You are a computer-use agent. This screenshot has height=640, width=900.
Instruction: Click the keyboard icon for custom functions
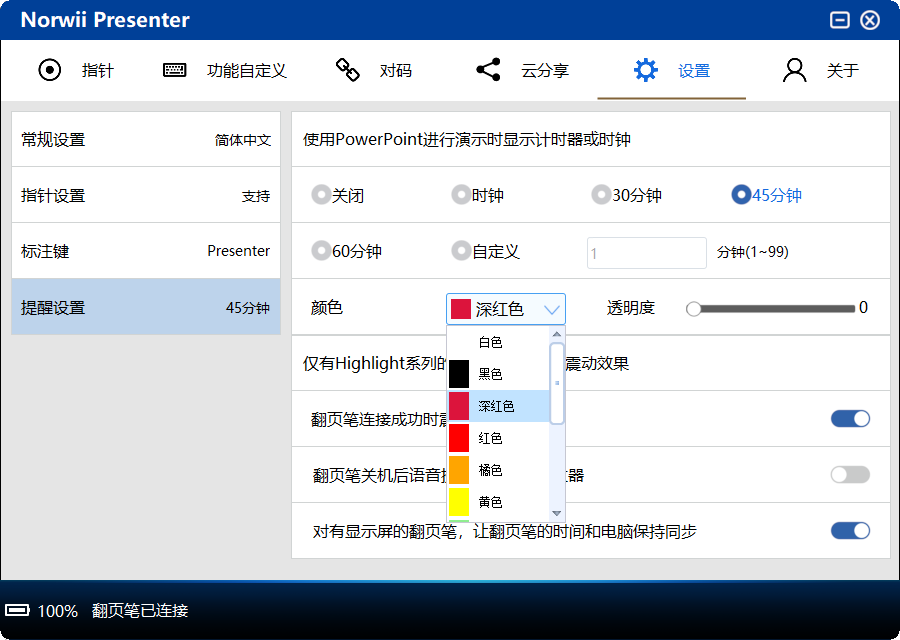click(x=174, y=71)
